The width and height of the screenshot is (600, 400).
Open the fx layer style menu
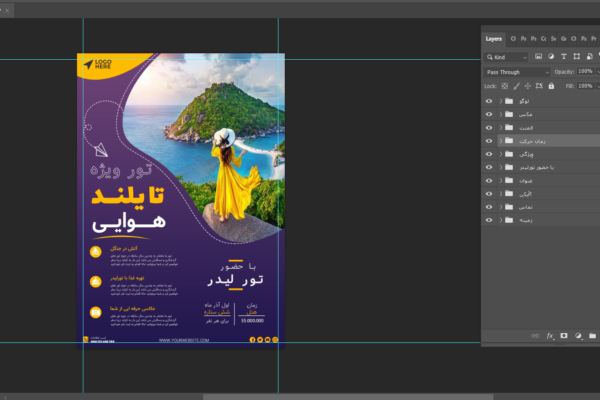click(x=550, y=335)
